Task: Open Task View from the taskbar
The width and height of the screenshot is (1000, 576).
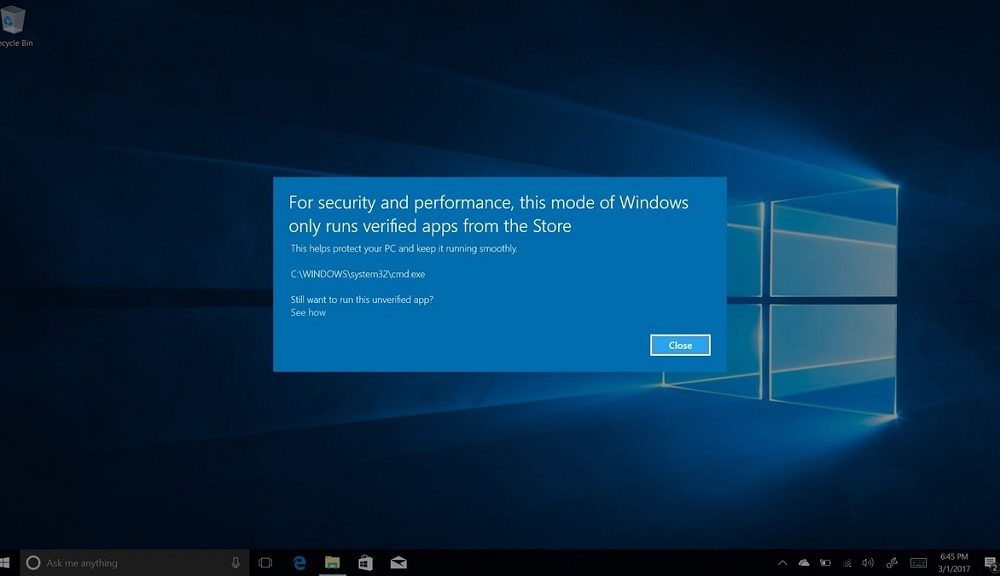Action: coord(265,563)
